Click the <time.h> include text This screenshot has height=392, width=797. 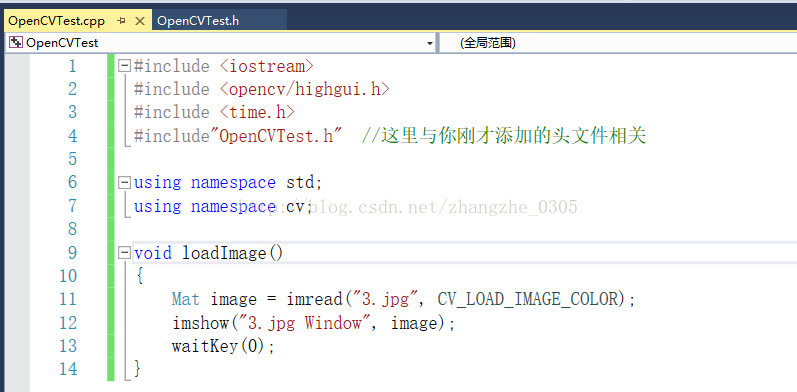[257, 112]
